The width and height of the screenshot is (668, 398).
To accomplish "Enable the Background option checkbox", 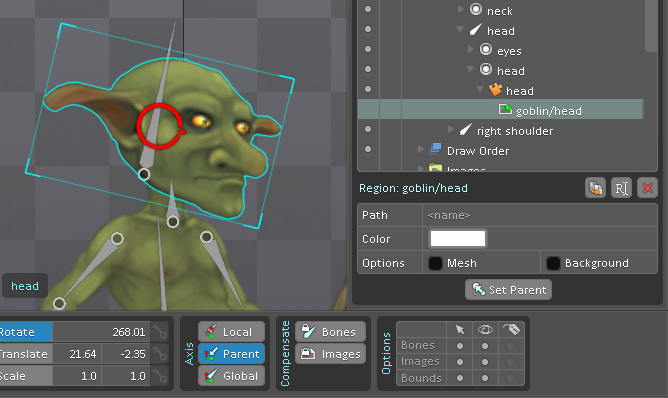I will (553, 263).
